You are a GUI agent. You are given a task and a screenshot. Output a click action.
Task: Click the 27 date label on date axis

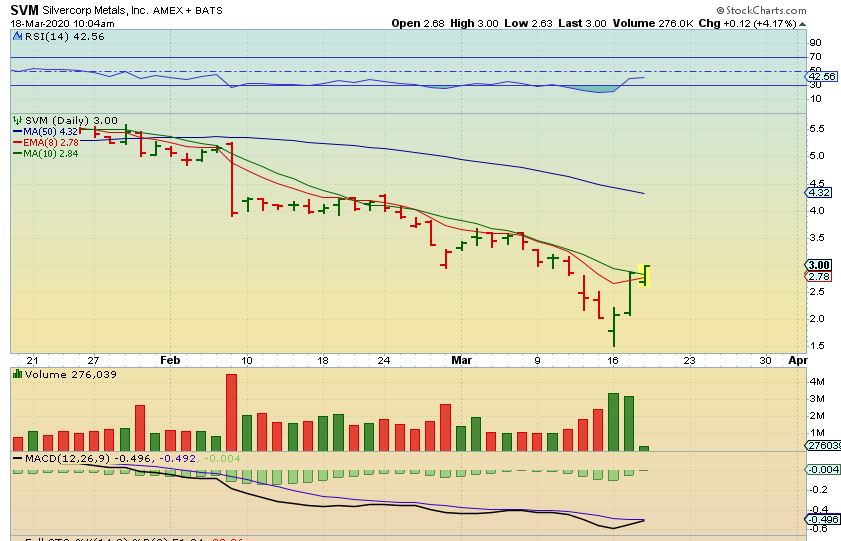point(93,360)
